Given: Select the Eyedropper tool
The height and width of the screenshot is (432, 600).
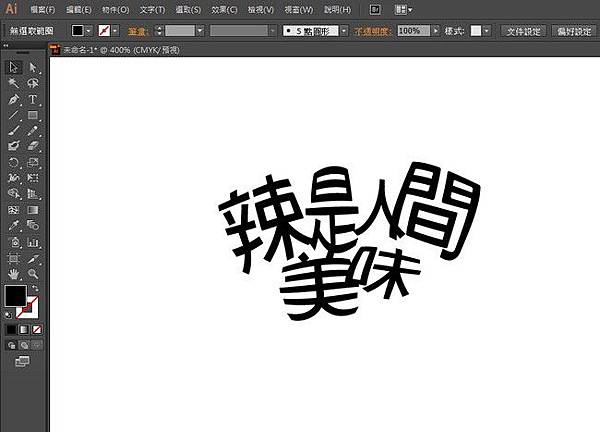Looking at the screenshot, I should pos(13,225).
